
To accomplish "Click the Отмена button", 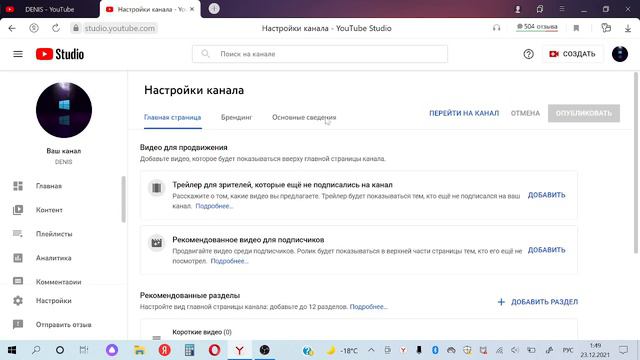I will pos(525,113).
